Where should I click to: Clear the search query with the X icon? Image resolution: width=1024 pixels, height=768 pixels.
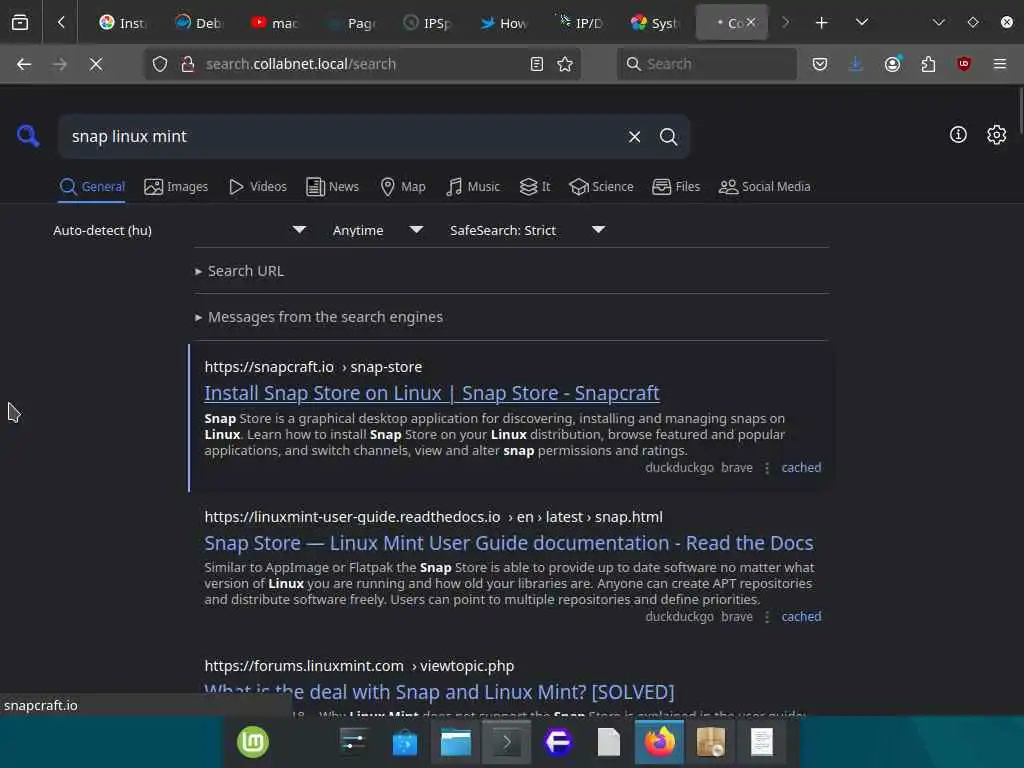pyautogui.click(x=634, y=136)
